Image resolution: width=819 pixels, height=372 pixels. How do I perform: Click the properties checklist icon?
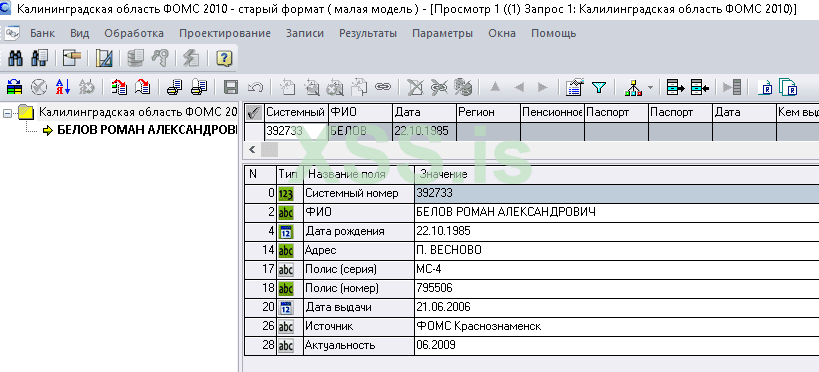(x=574, y=87)
